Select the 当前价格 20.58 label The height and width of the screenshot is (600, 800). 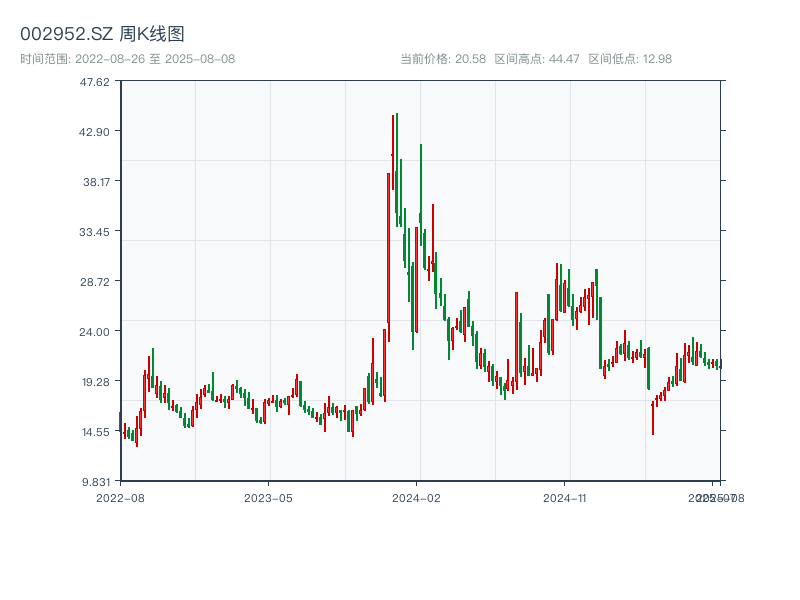(443, 59)
